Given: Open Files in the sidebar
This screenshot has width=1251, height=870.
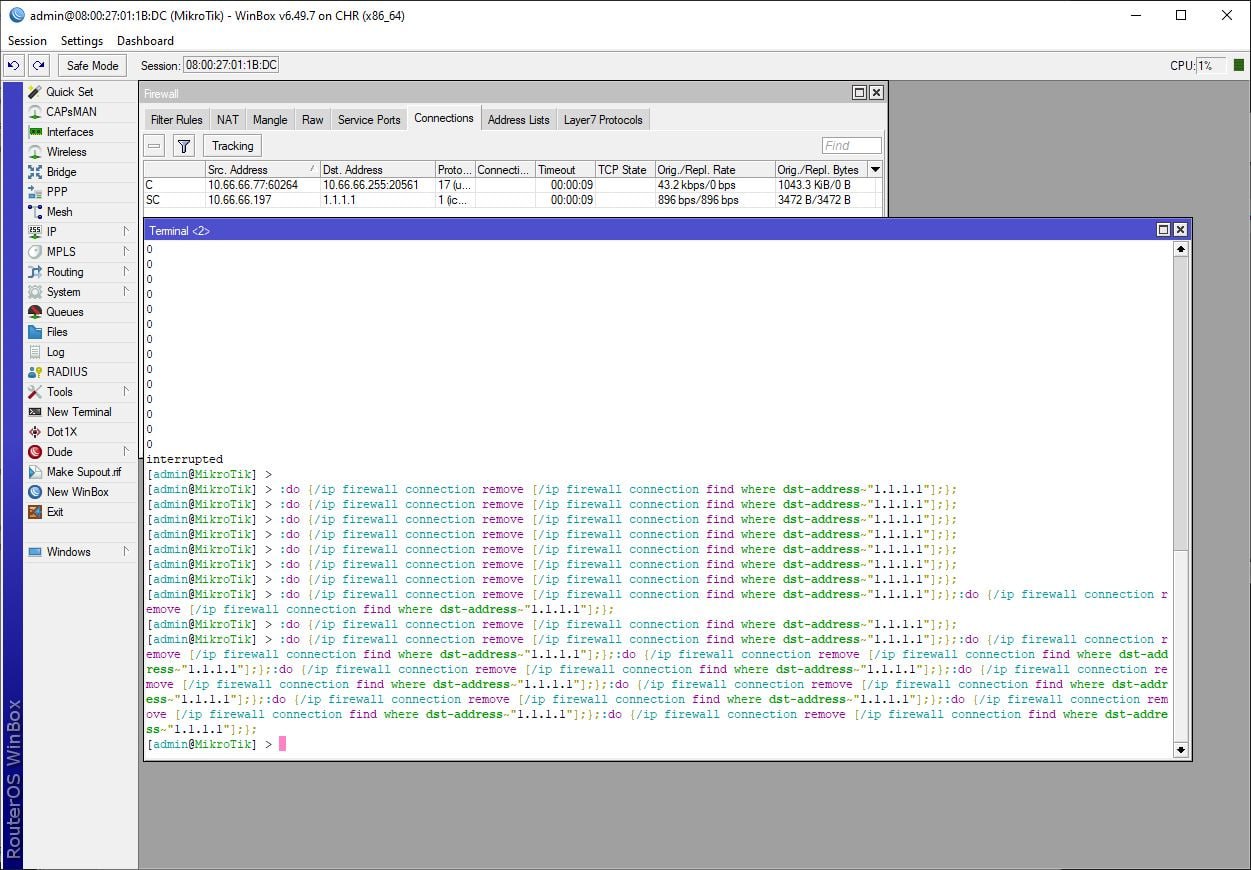Looking at the screenshot, I should [57, 332].
